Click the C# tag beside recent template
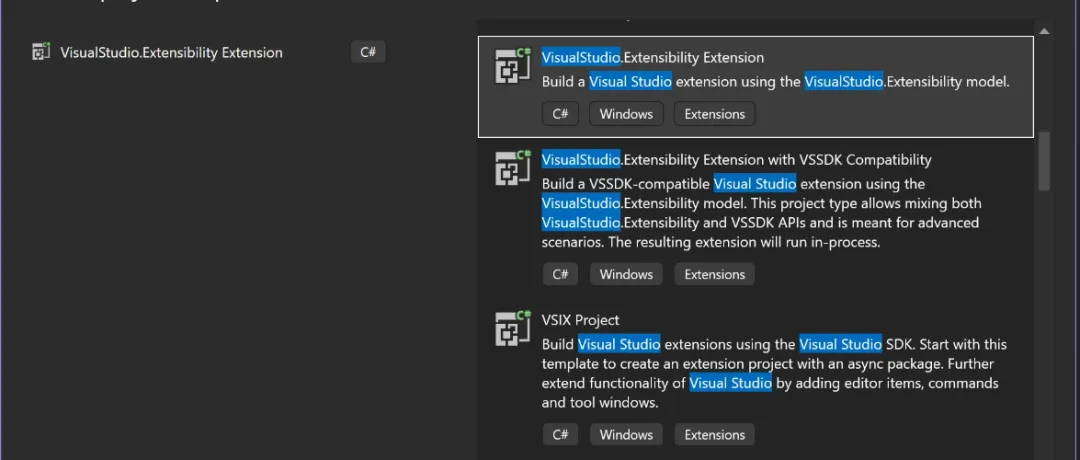This screenshot has width=1080, height=460. click(x=368, y=52)
